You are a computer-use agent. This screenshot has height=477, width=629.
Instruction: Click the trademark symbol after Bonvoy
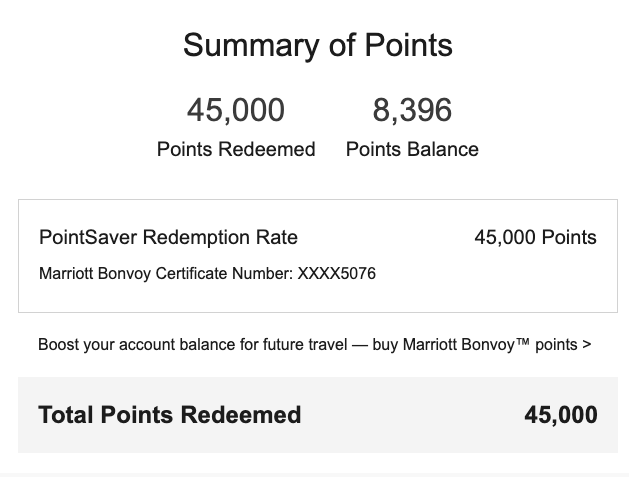523,342
